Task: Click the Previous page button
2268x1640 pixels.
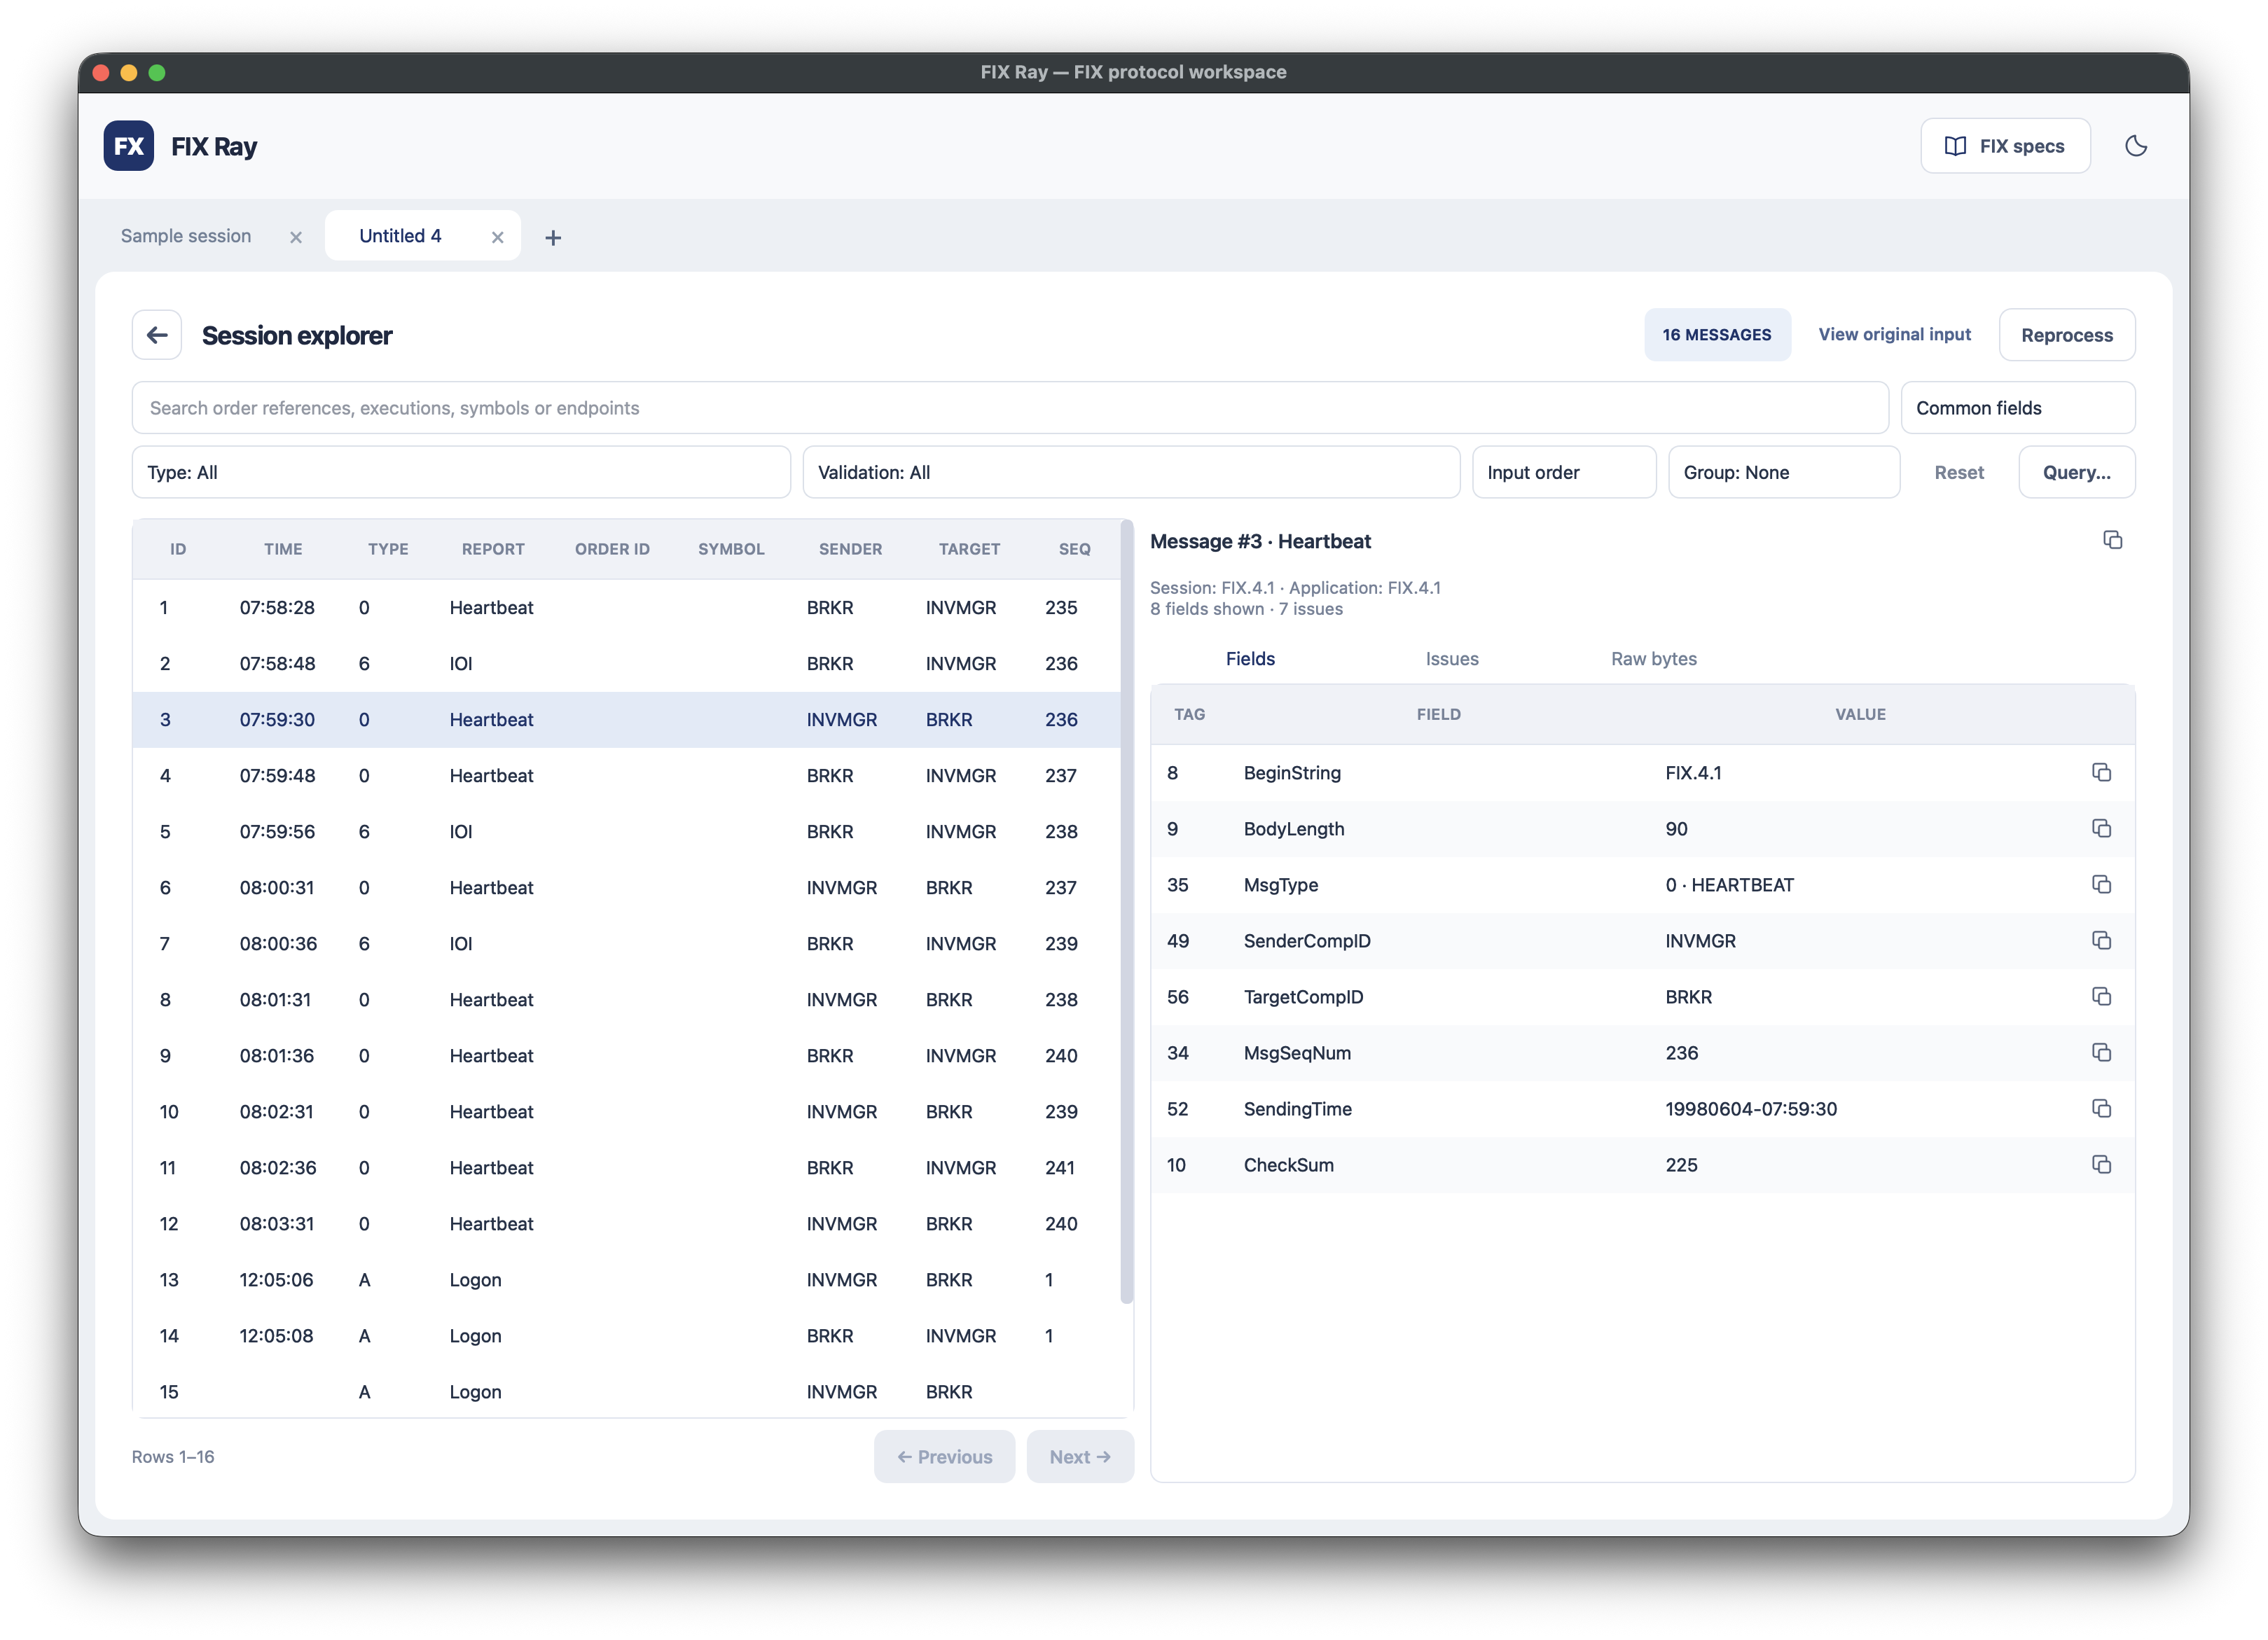Action: tap(945, 1457)
